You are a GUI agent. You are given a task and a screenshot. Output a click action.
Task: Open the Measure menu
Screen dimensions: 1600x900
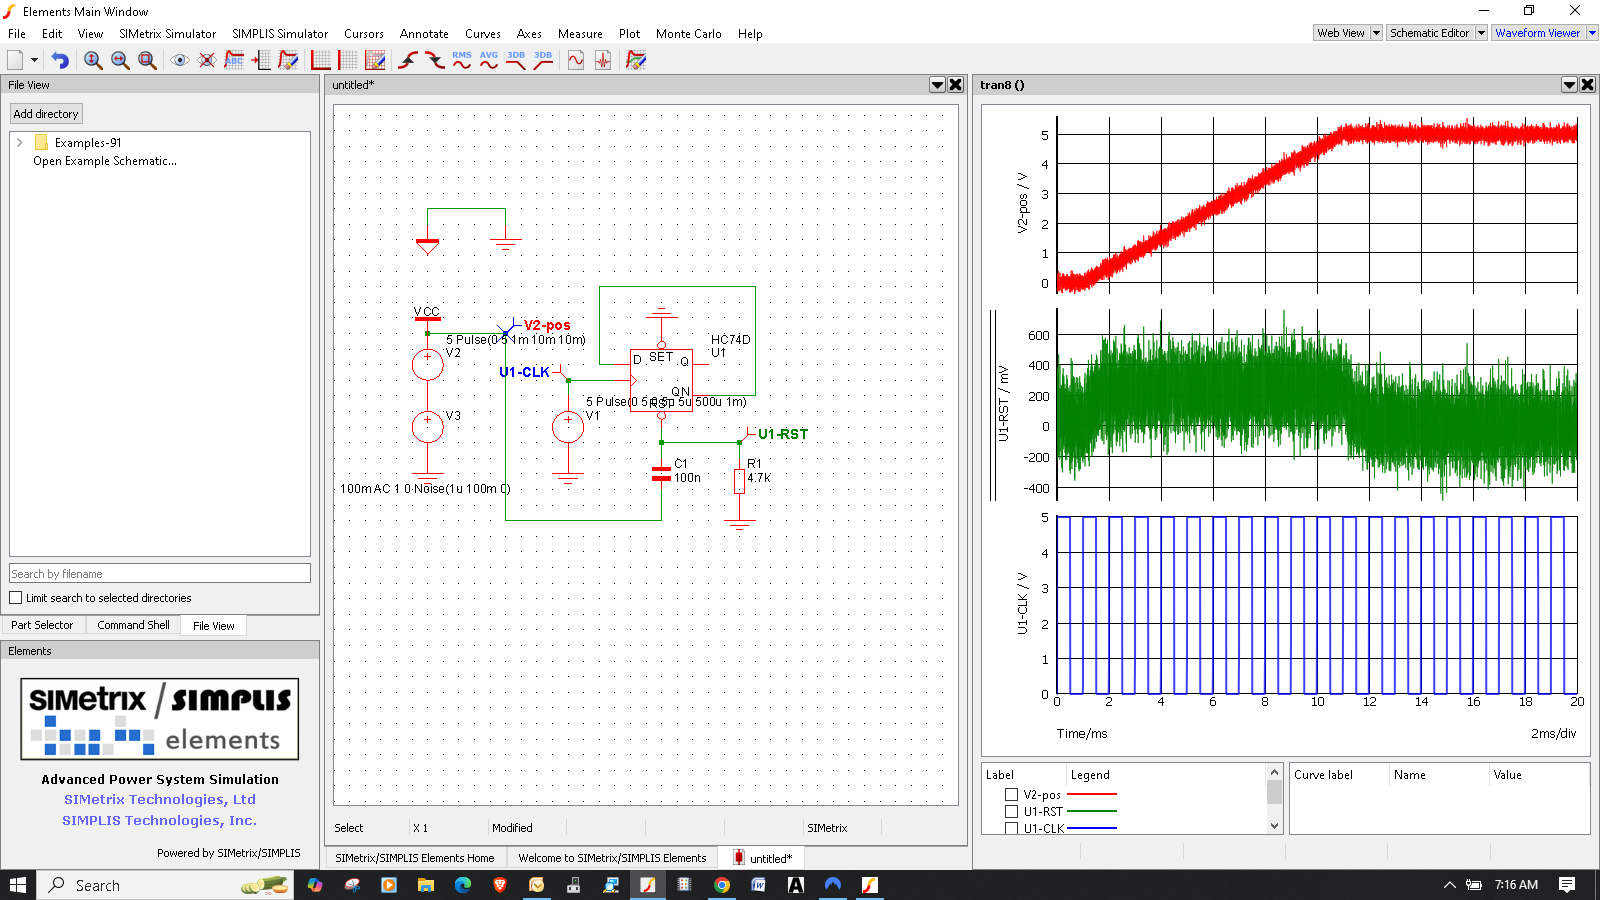(580, 34)
